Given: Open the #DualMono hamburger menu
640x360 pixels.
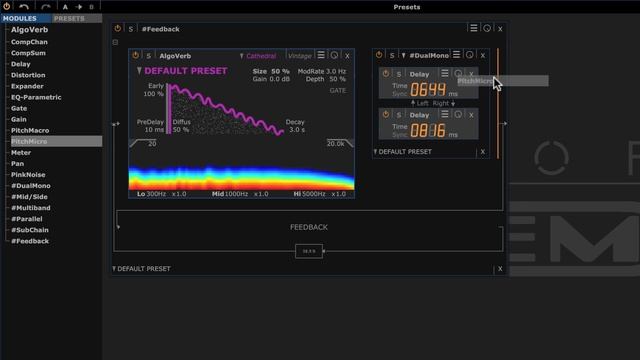Looking at the screenshot, I should tap(456, 54).
